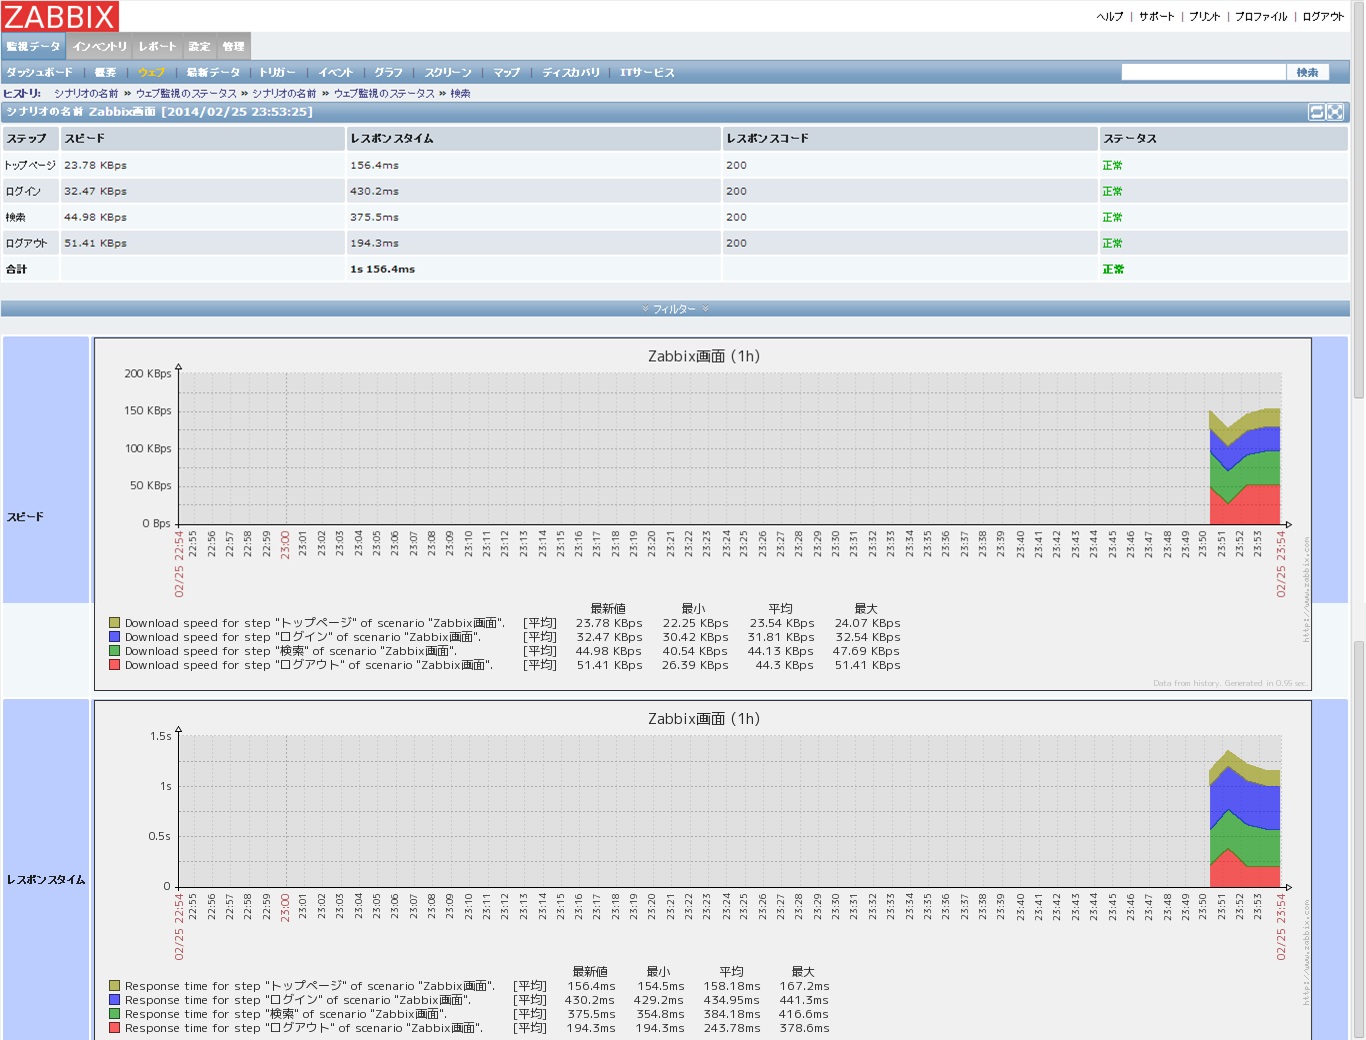Click the トップページ step cell
The width and height of the screenshot is (1366, 1040).
(30, 165)
